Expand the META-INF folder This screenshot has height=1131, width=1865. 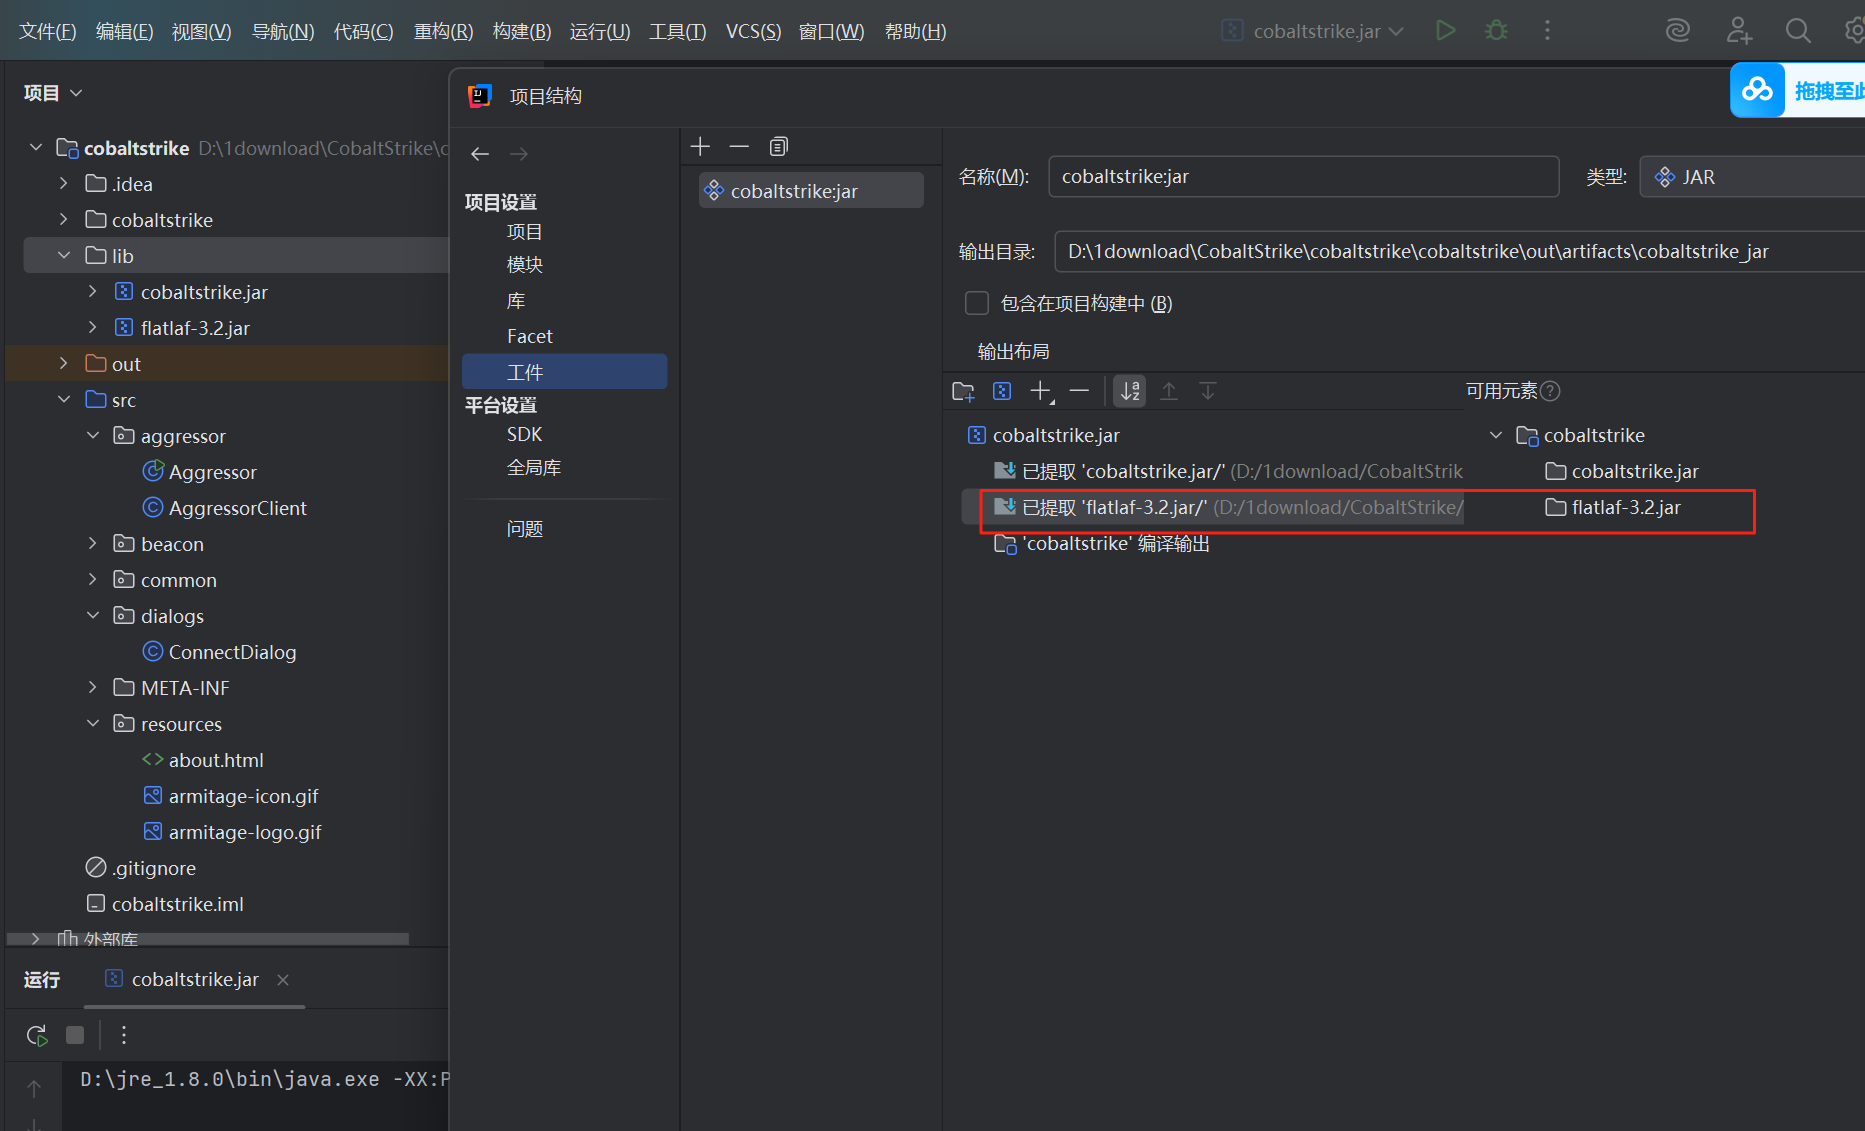[x=93, y=688]
